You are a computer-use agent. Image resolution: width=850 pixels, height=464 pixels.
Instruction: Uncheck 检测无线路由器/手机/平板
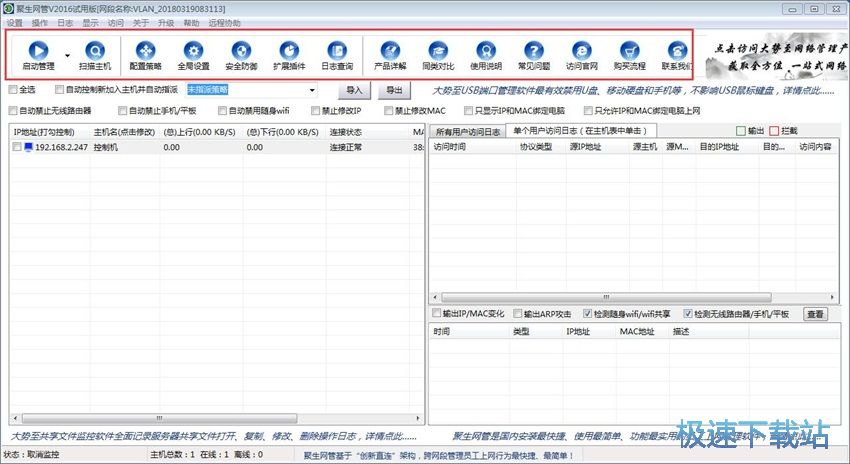pyautogui.click(x=687, y=313)
